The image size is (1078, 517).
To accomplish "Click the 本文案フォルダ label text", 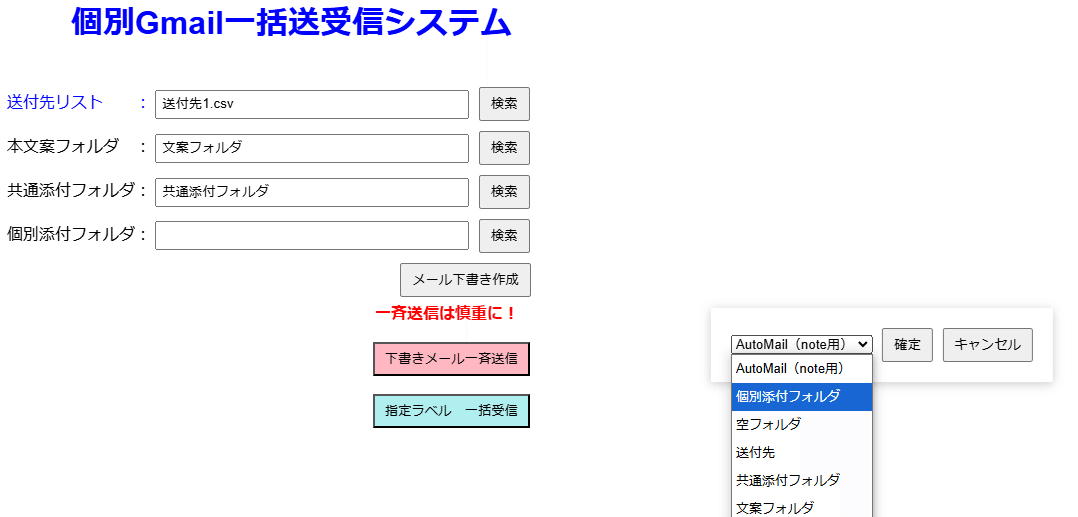I will click(x=63, y=146).
